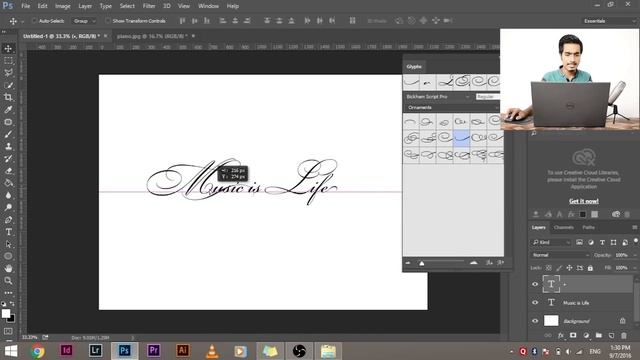Screen dimensions: 640x360
Task: Select the Lasso tool
Action: 8,73
